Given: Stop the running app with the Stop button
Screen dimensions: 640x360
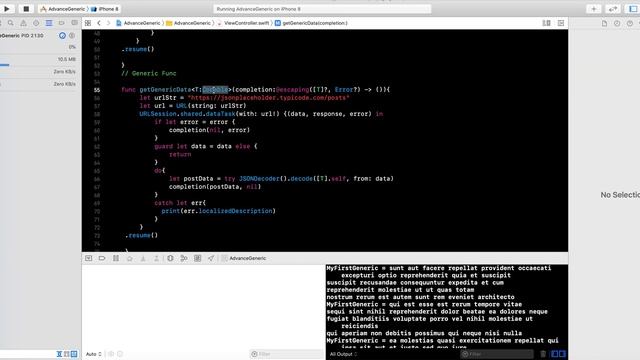Looking at the screenshot, I should click(26, 9).
